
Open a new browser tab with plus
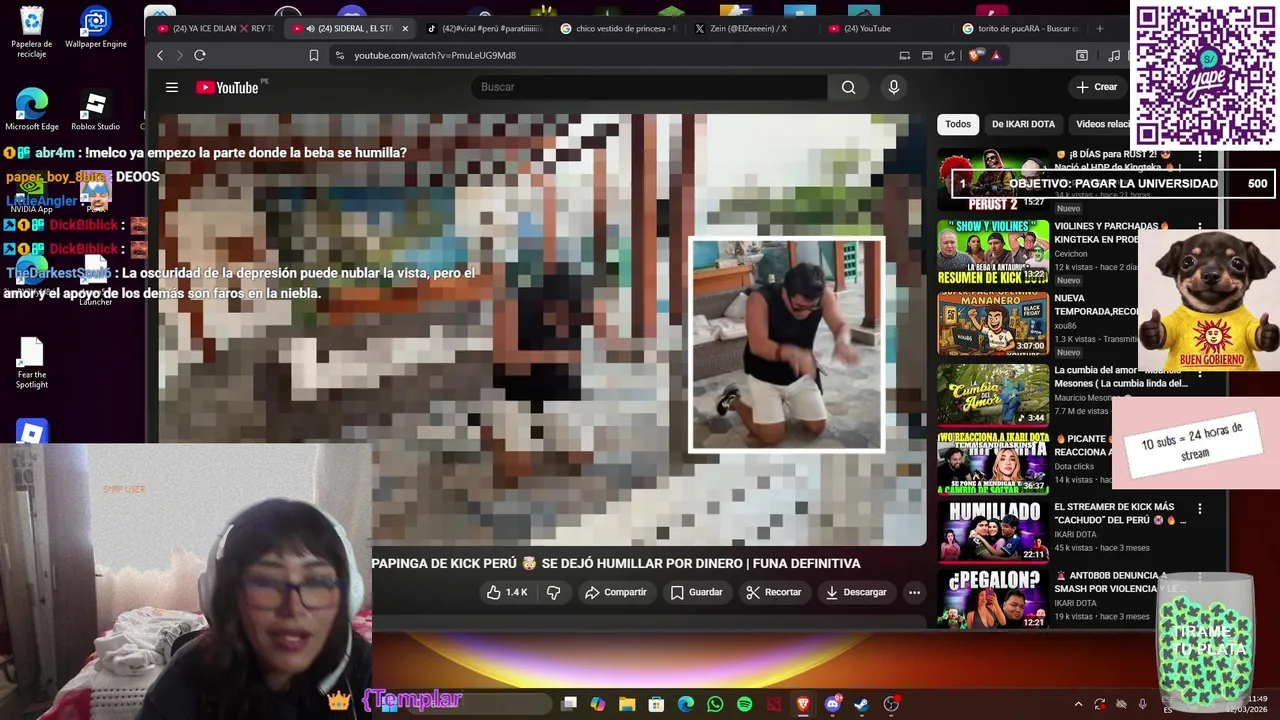(x=1100, y=29)
